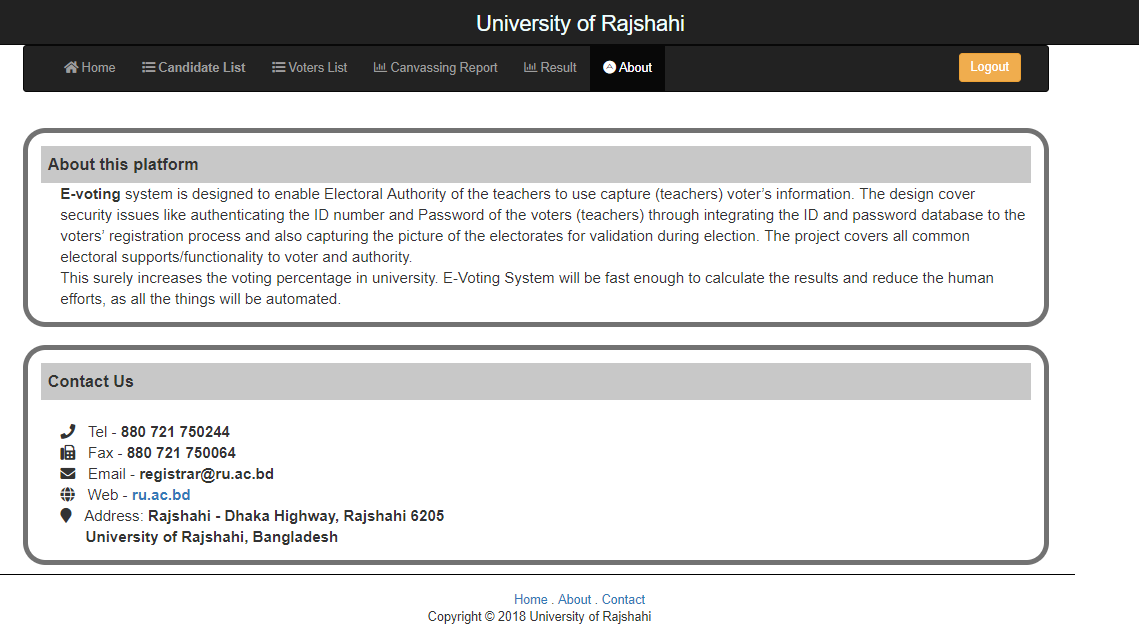Follow the footer Contact link
Viewport: 1139px width, 631px height.
(x=623, y=599)
